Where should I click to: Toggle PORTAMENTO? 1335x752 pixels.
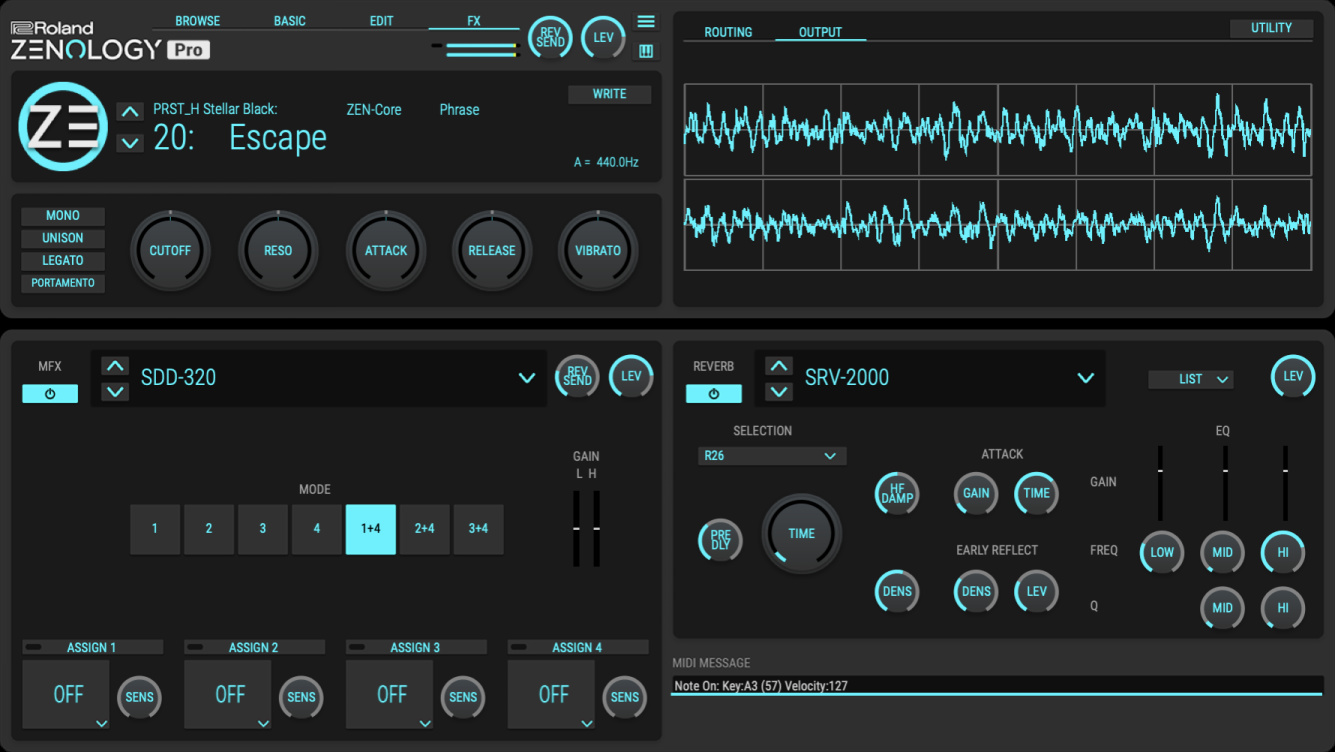point(63,283)
